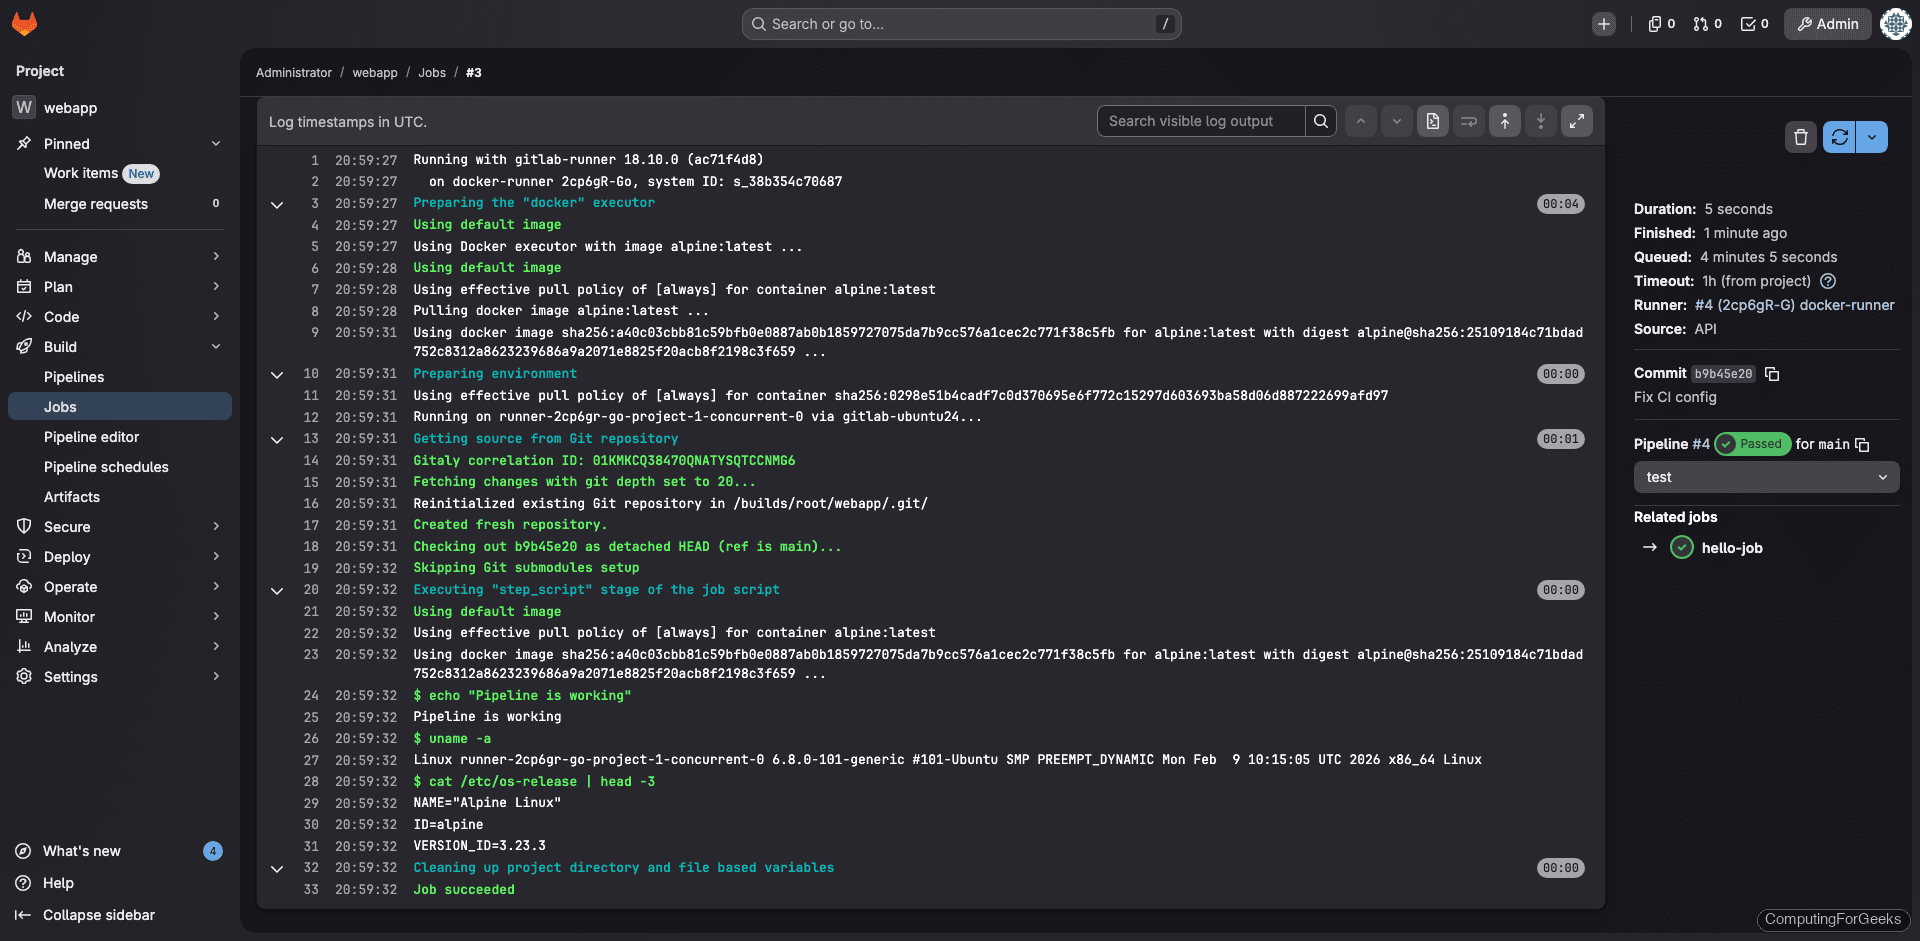
Task: Click inside the search log output field
Action: tap(1200, 121)
